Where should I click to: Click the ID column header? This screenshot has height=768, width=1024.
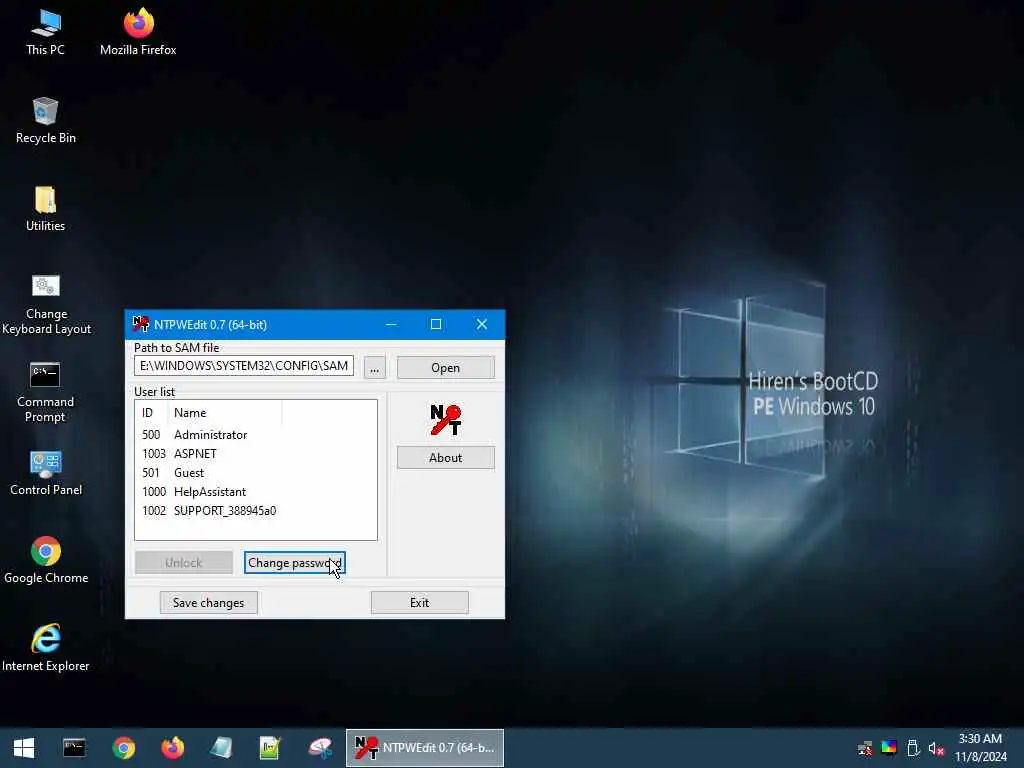tap(152, 413)
